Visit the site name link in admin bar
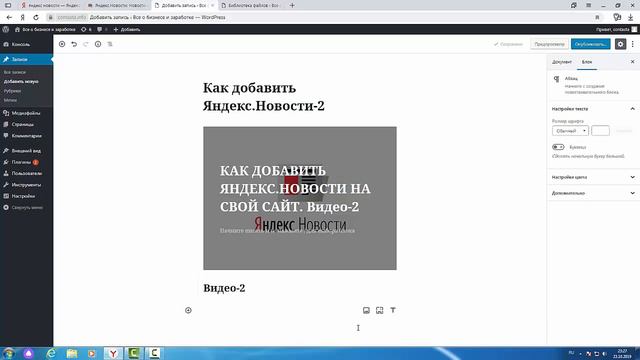The width and height of the screenshot is (640, 360). 45,29
